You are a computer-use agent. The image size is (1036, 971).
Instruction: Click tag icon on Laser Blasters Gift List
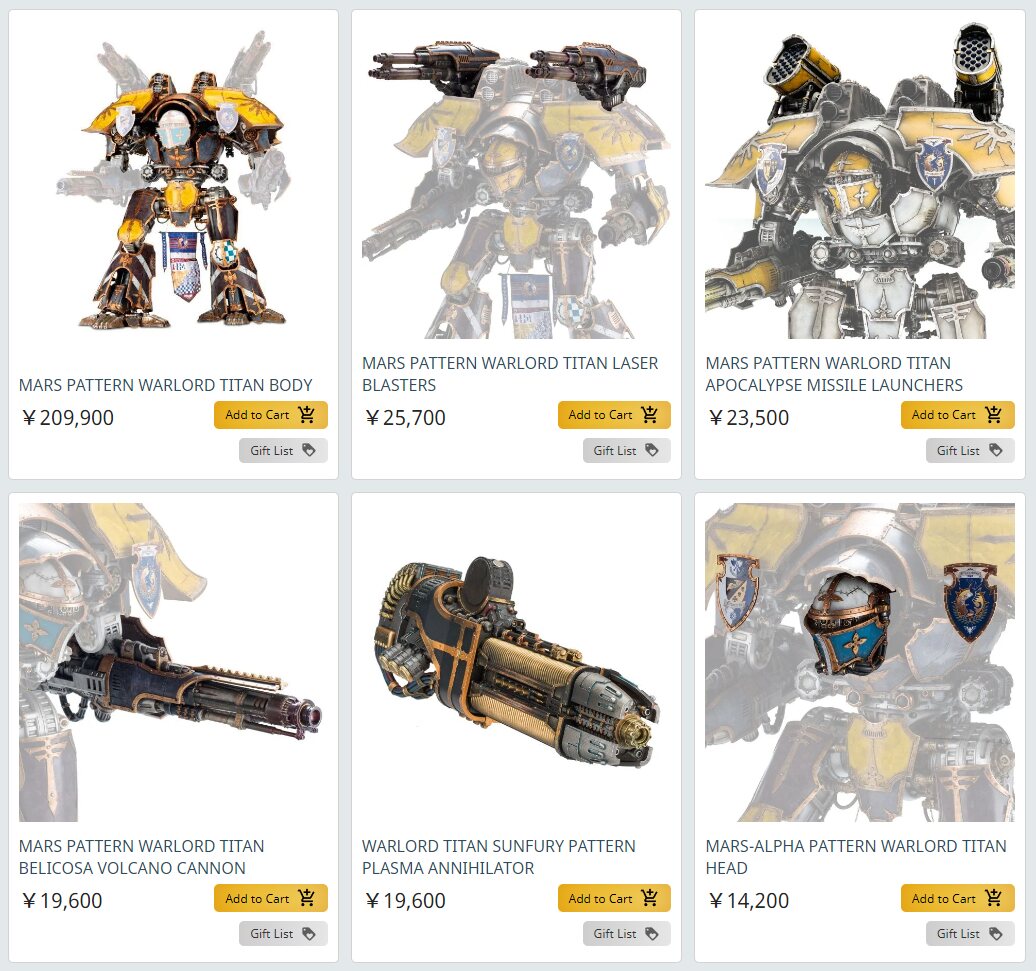[x=651, y=450]
